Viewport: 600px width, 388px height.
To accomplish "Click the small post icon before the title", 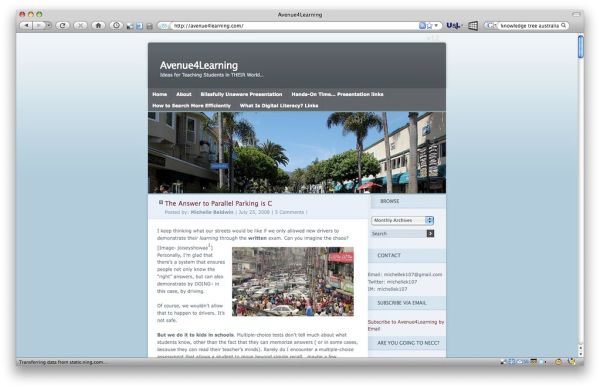I will [161, 202].
